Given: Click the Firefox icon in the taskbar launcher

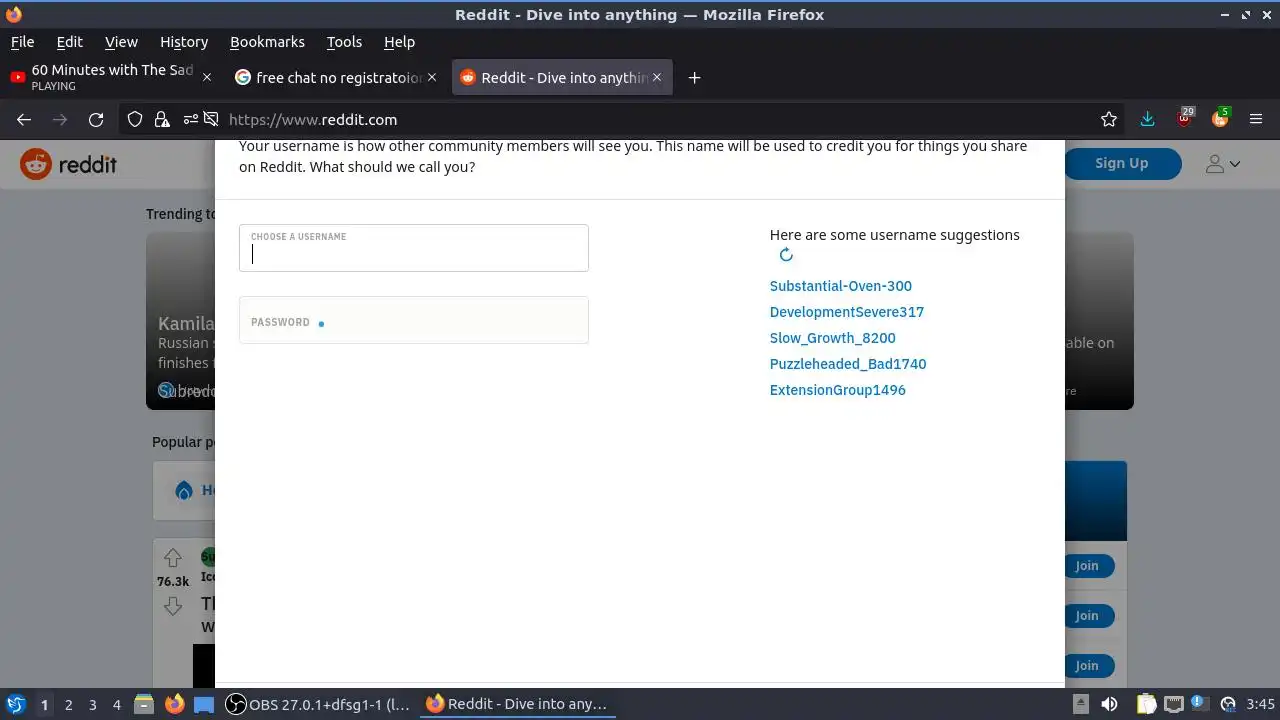Looking at the screenshot, I should pyautogui.click(x=174, y=704).
